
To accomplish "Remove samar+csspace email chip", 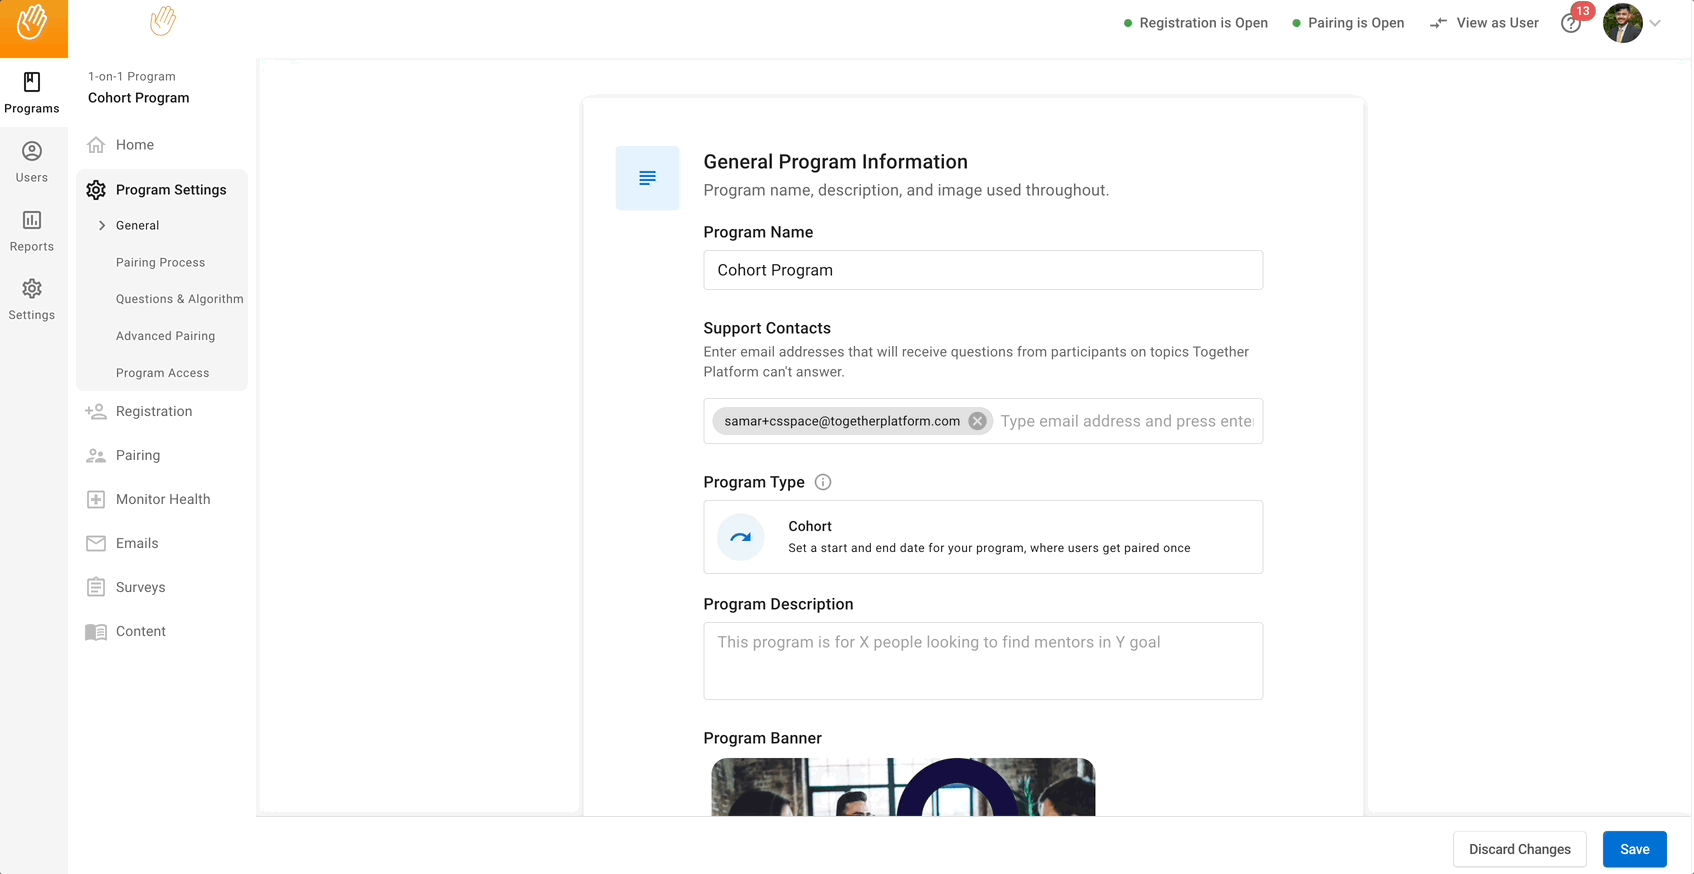I will click(x=977, y=421).
